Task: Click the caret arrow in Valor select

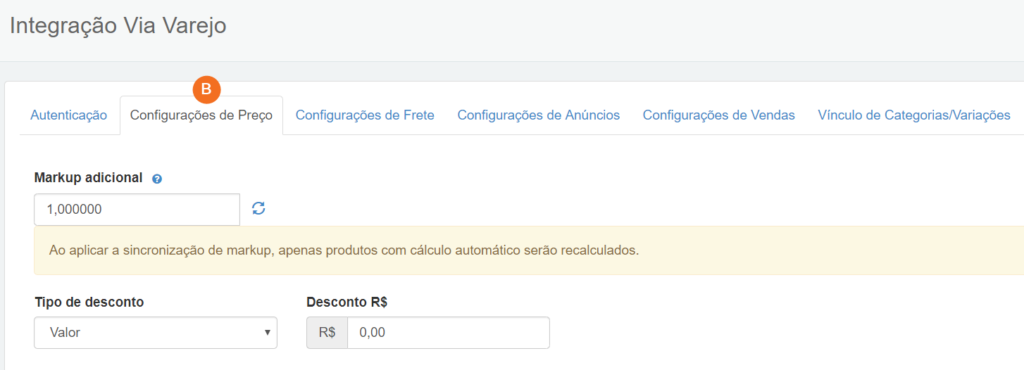Action: point(266,333)
